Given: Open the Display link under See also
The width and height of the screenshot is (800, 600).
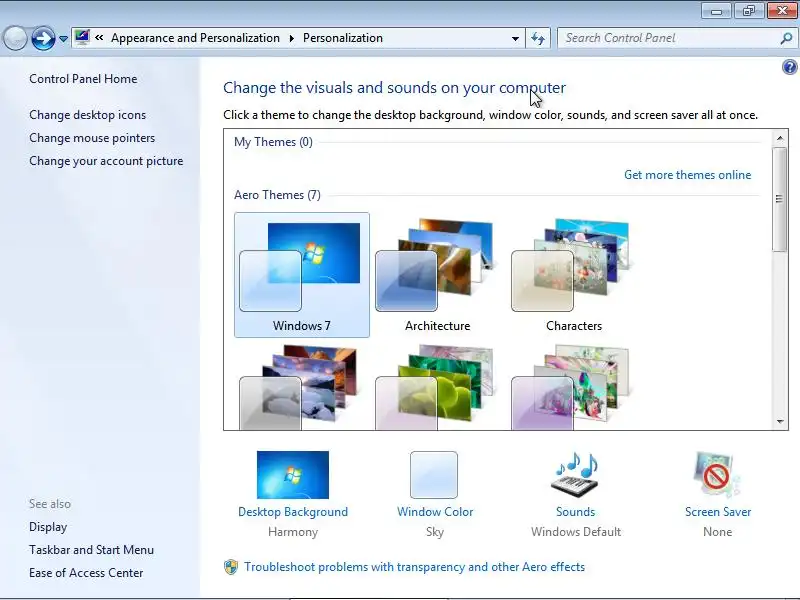Looking at the screenshot, I should pyautogui.click(x=48, y=527).
